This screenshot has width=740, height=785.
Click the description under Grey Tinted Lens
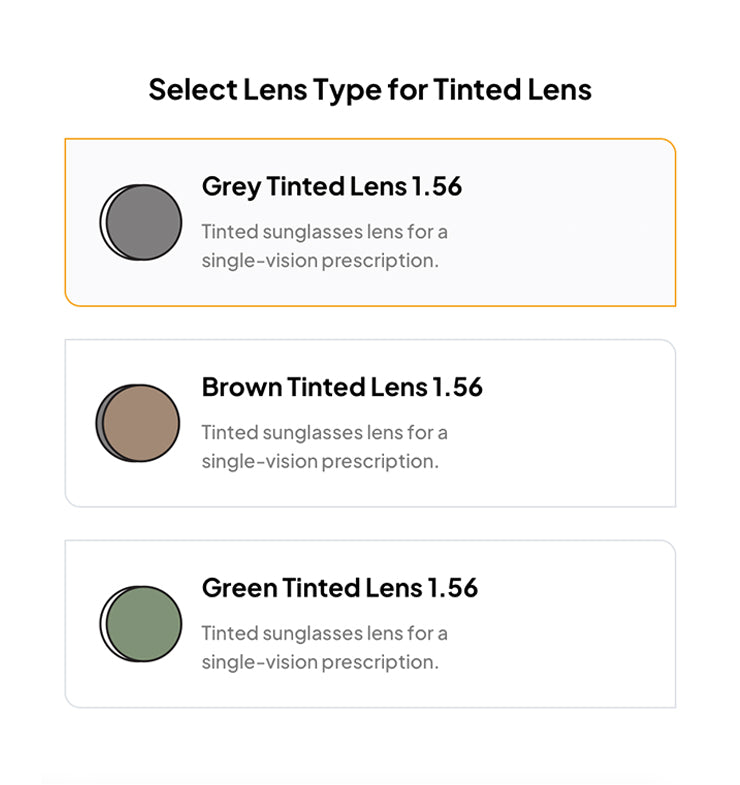[x=324, y=246]
